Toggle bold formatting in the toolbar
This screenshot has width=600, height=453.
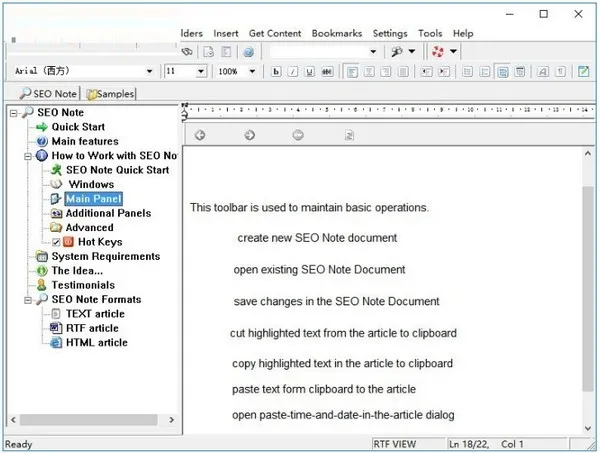[276, 72]
